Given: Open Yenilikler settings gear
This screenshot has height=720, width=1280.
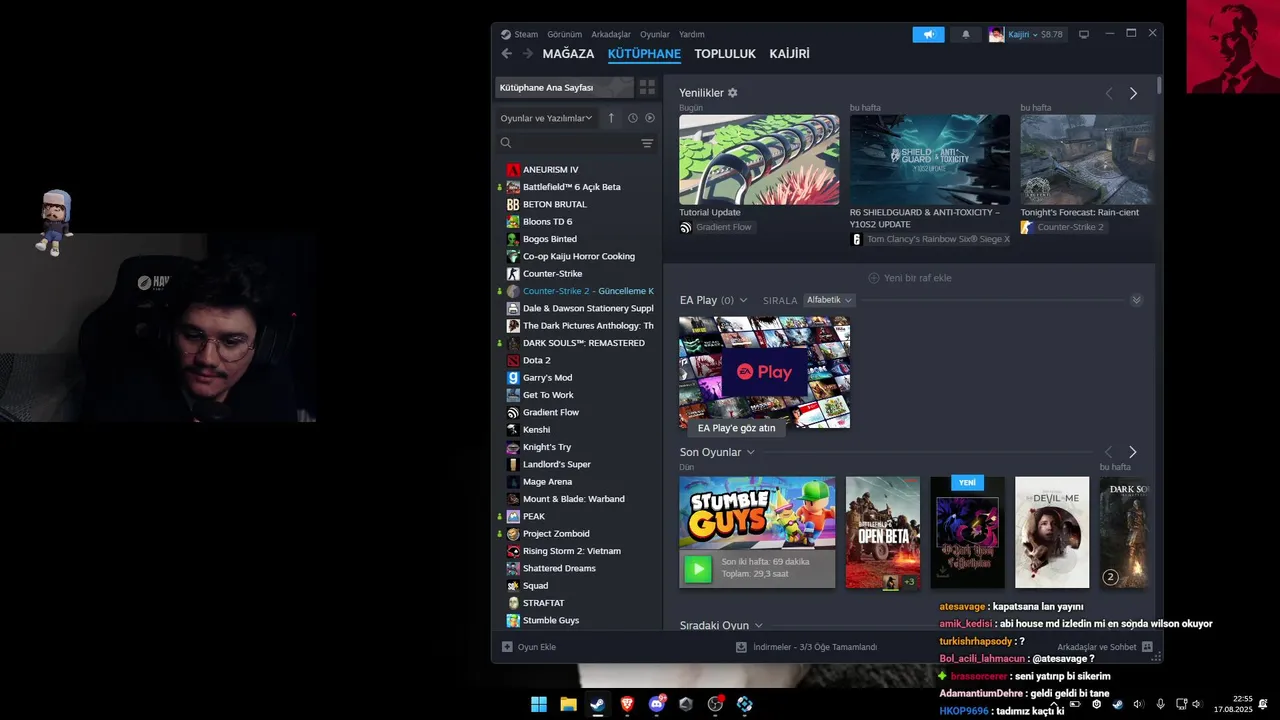Looking at the screenshot, I should pyautogui.click(x=732, y=93).
